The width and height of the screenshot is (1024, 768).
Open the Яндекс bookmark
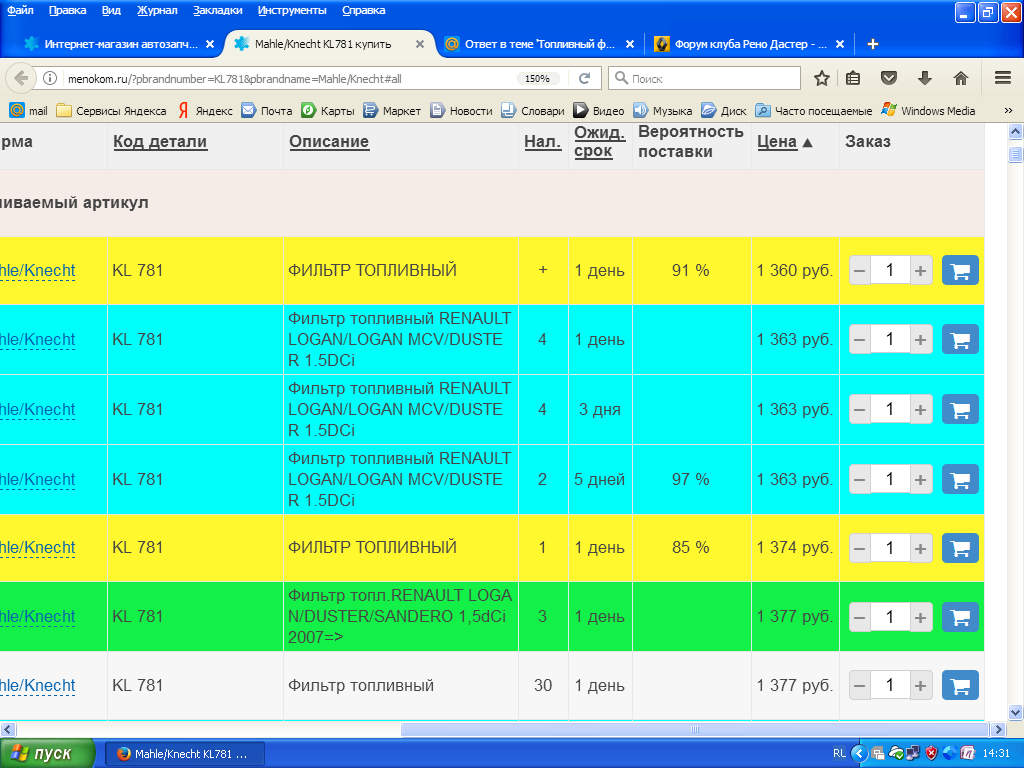(204, 110)
